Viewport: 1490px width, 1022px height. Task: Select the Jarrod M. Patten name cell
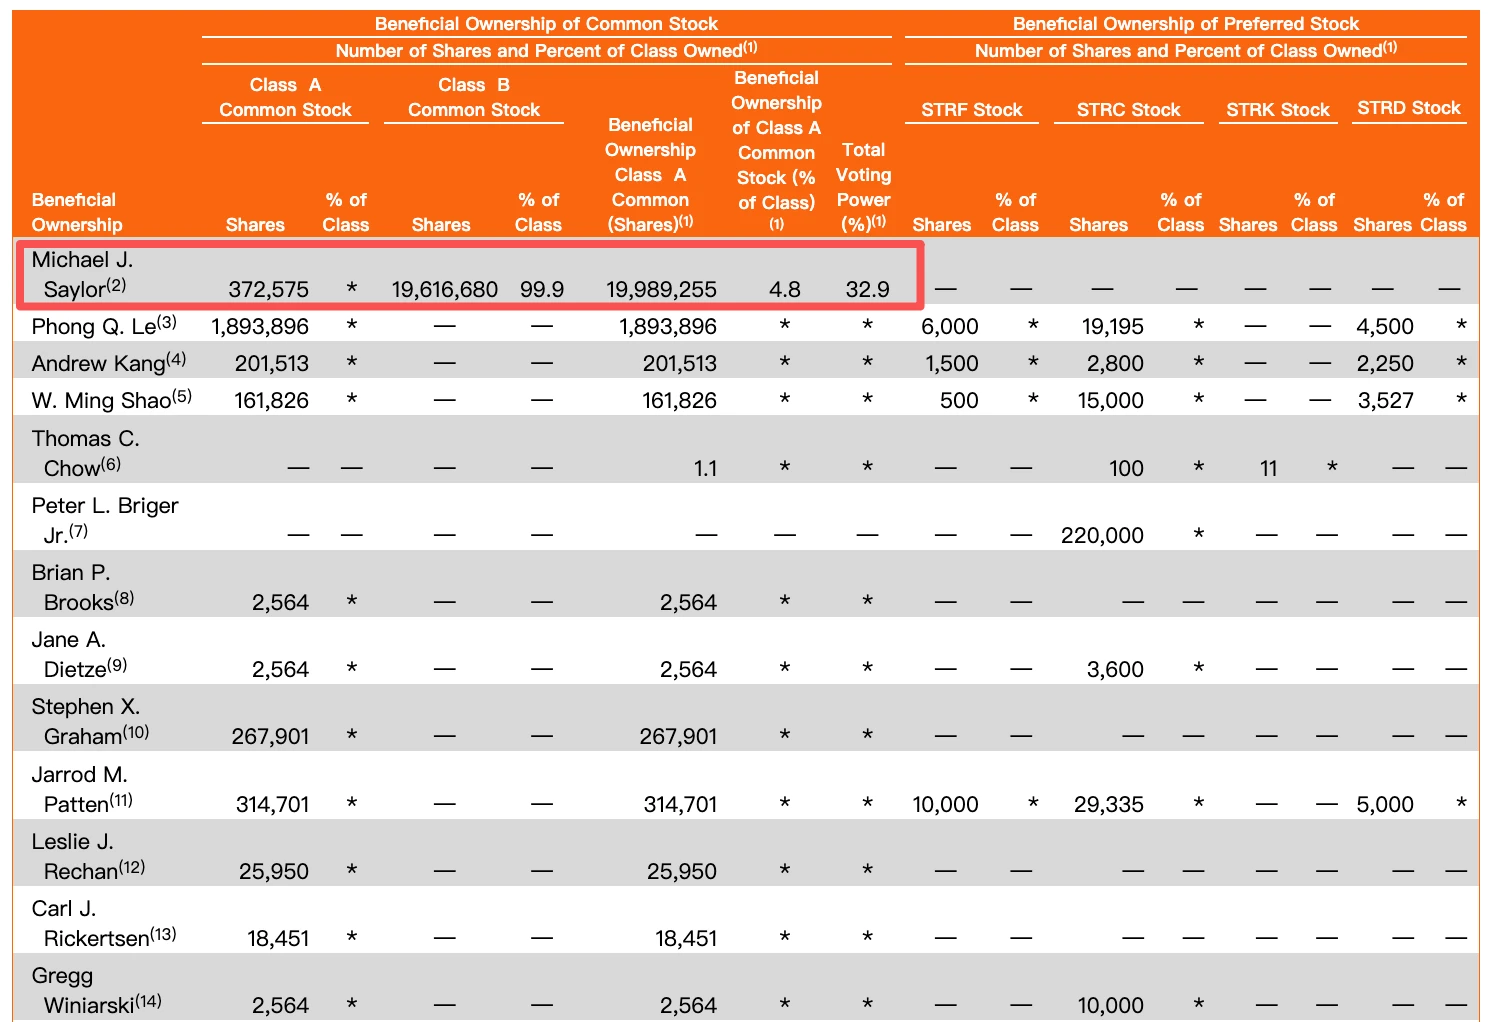pyautogui.click(x=83, y=789)
